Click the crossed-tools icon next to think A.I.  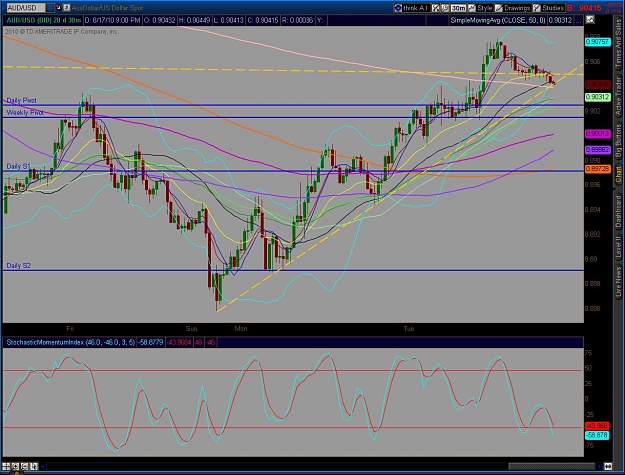pos(436,8)
